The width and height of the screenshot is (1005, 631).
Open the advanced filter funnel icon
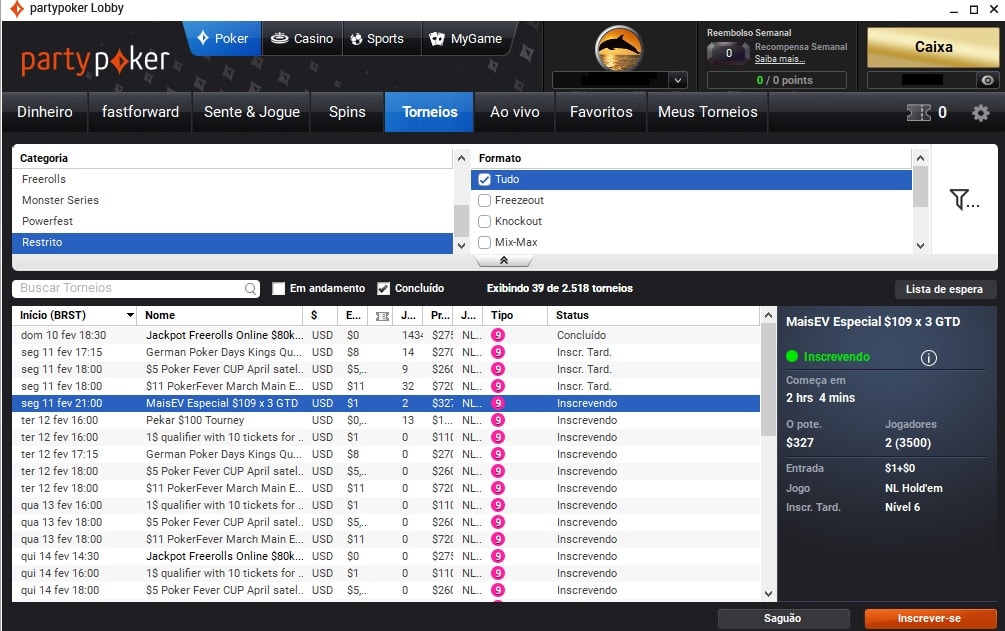[964, 199]
